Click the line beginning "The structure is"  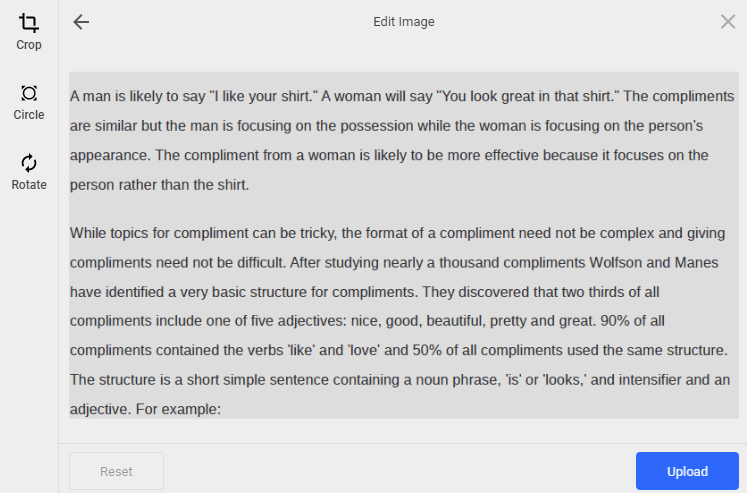click(x=400, y=380)
